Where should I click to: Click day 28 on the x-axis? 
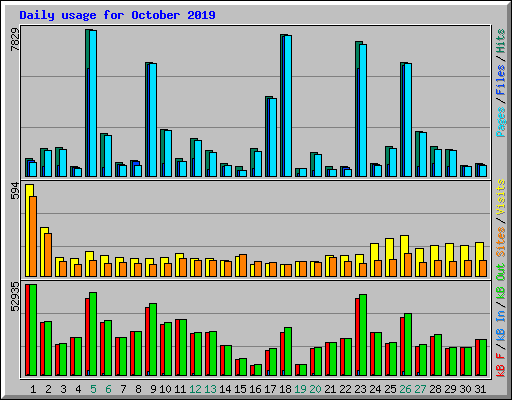tap(435, 389)
